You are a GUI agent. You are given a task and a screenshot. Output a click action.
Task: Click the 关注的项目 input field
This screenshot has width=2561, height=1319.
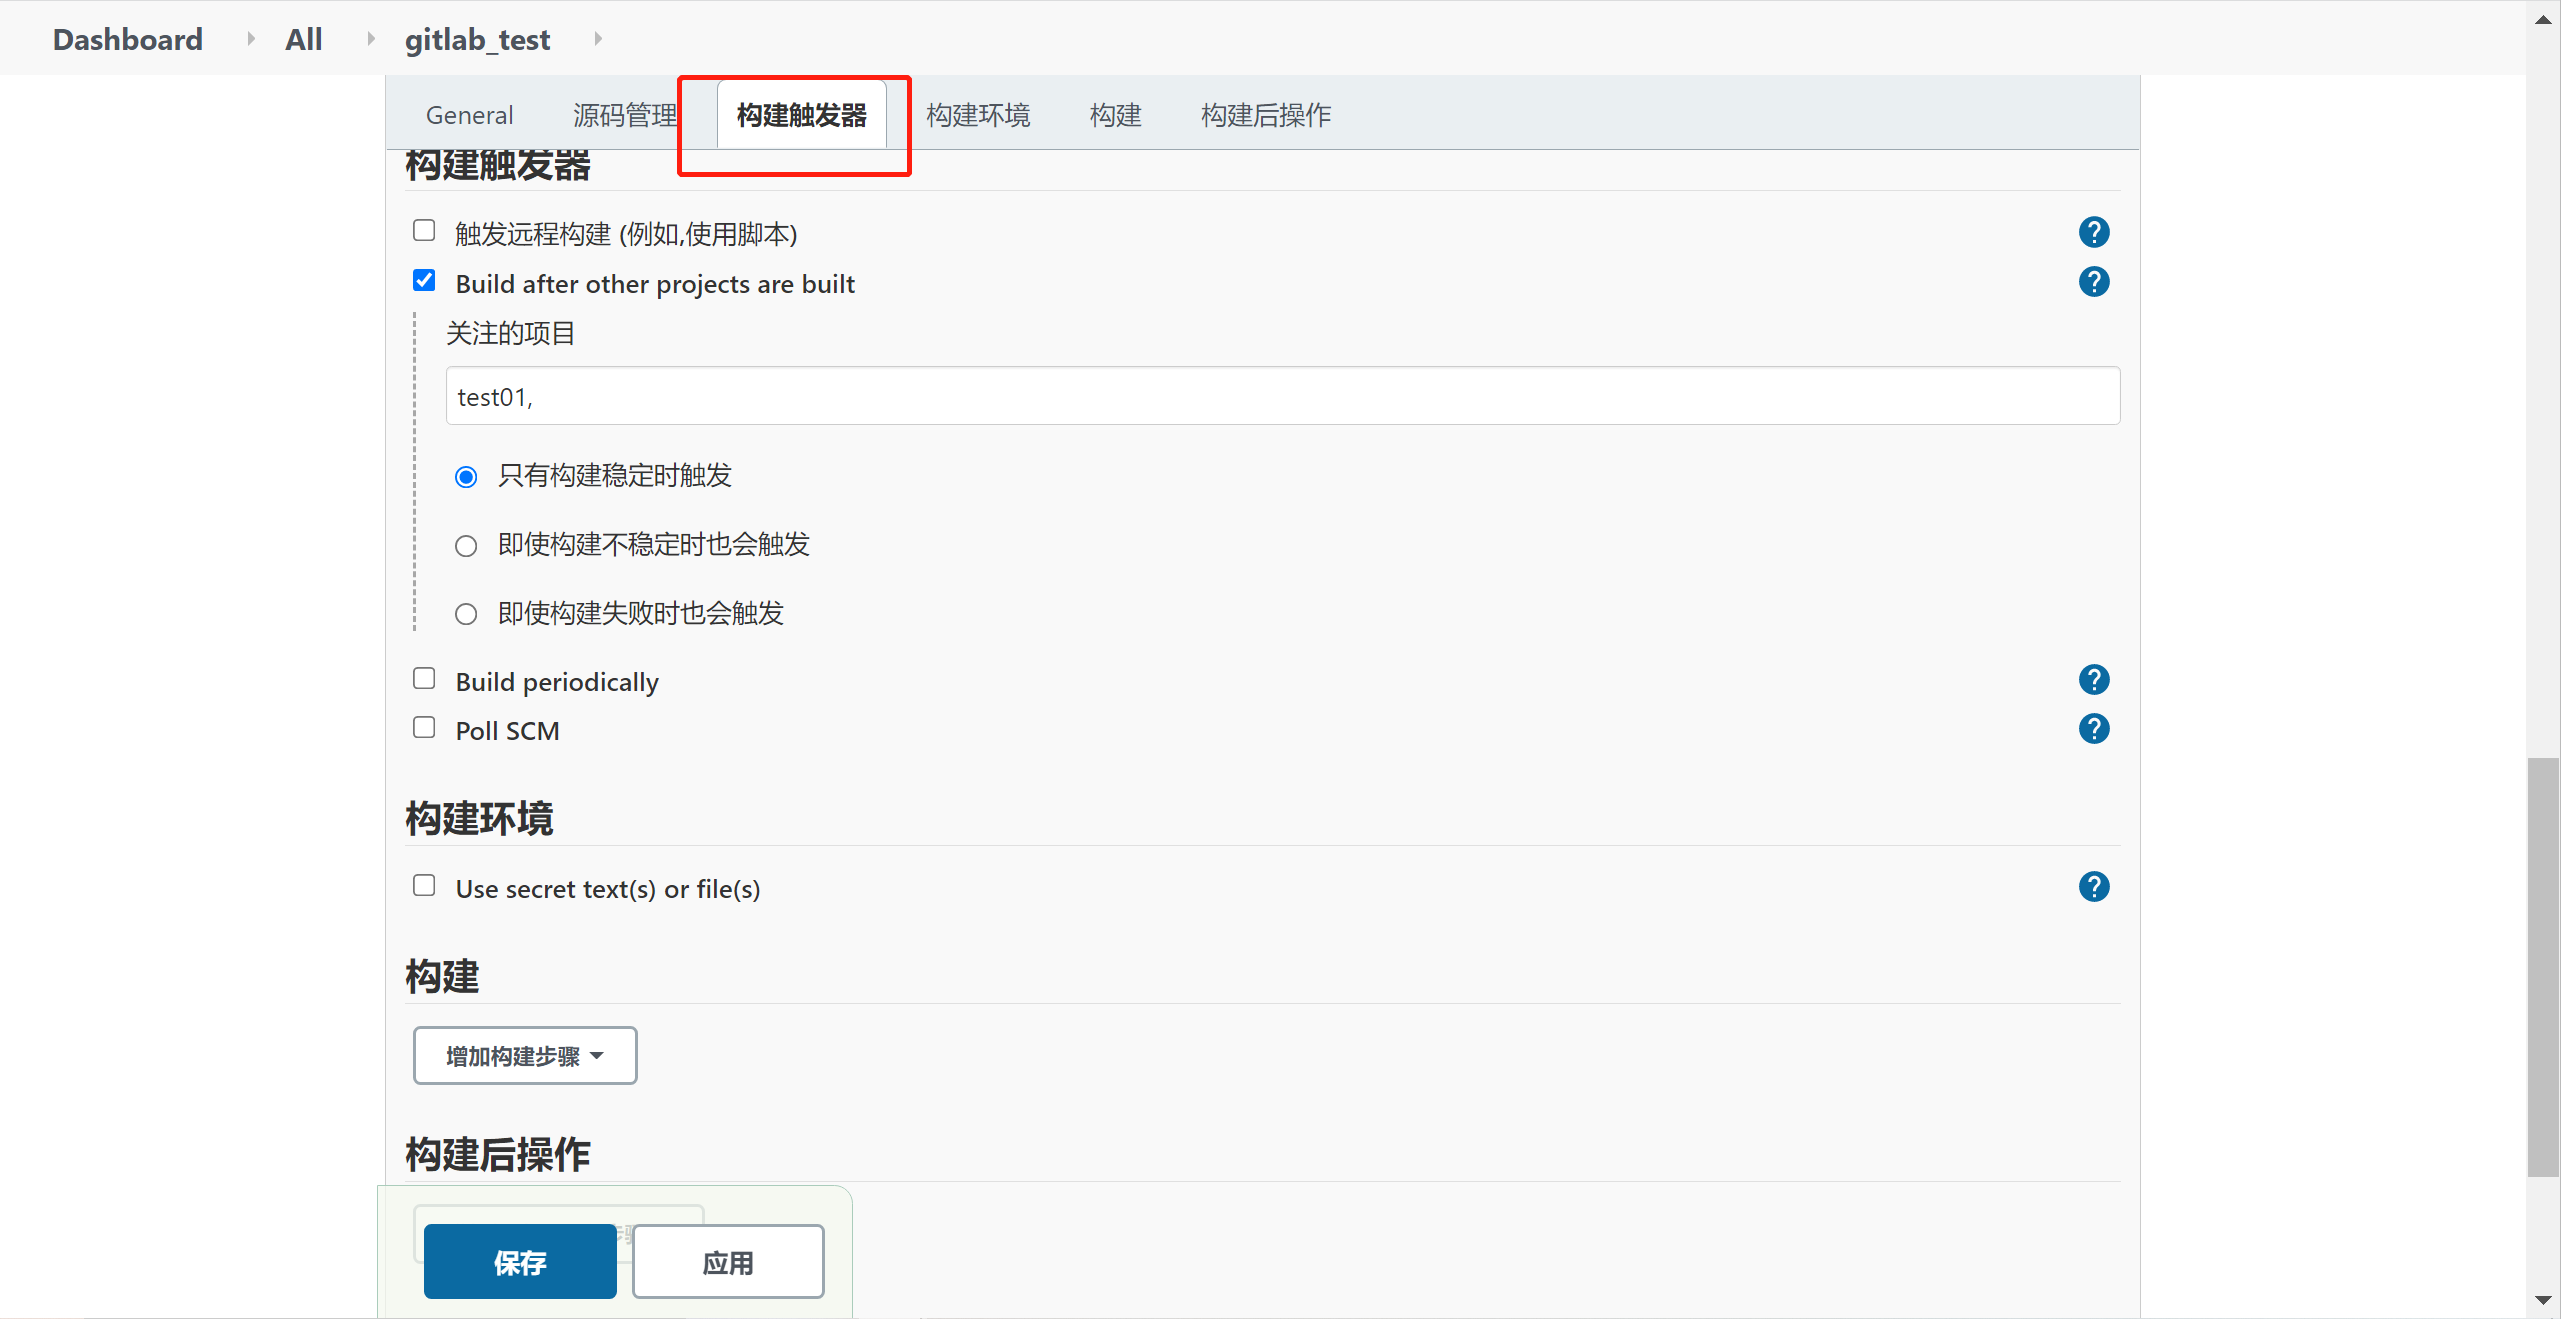(1282, 396)
